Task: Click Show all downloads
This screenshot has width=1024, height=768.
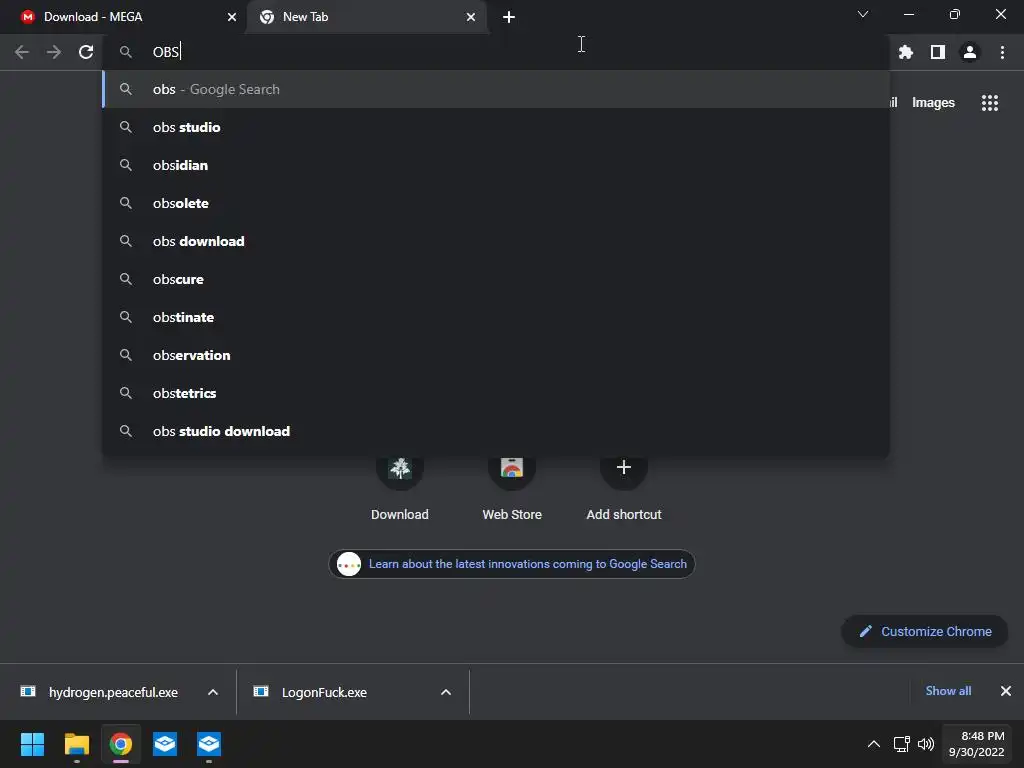Action: click(x=948, y=691)
